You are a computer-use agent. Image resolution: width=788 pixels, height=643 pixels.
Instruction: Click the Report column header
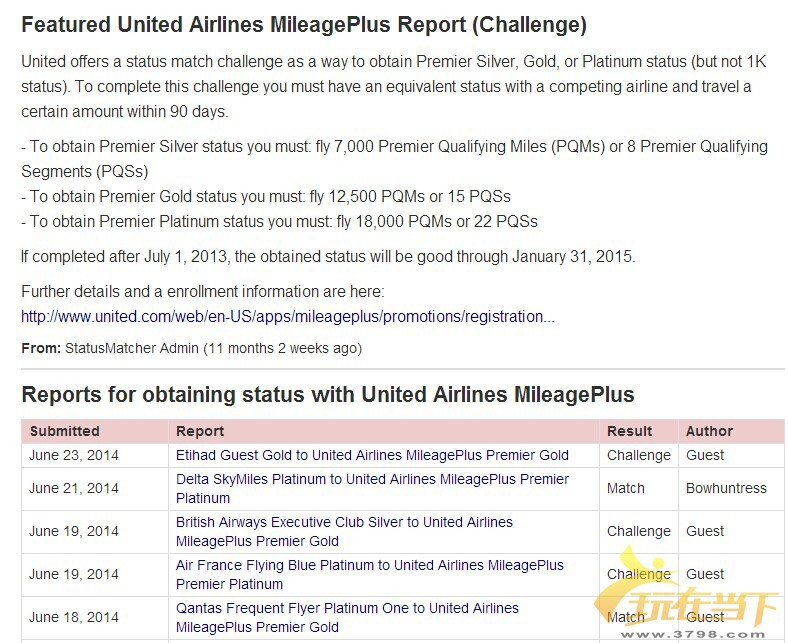tap(200, 431)
